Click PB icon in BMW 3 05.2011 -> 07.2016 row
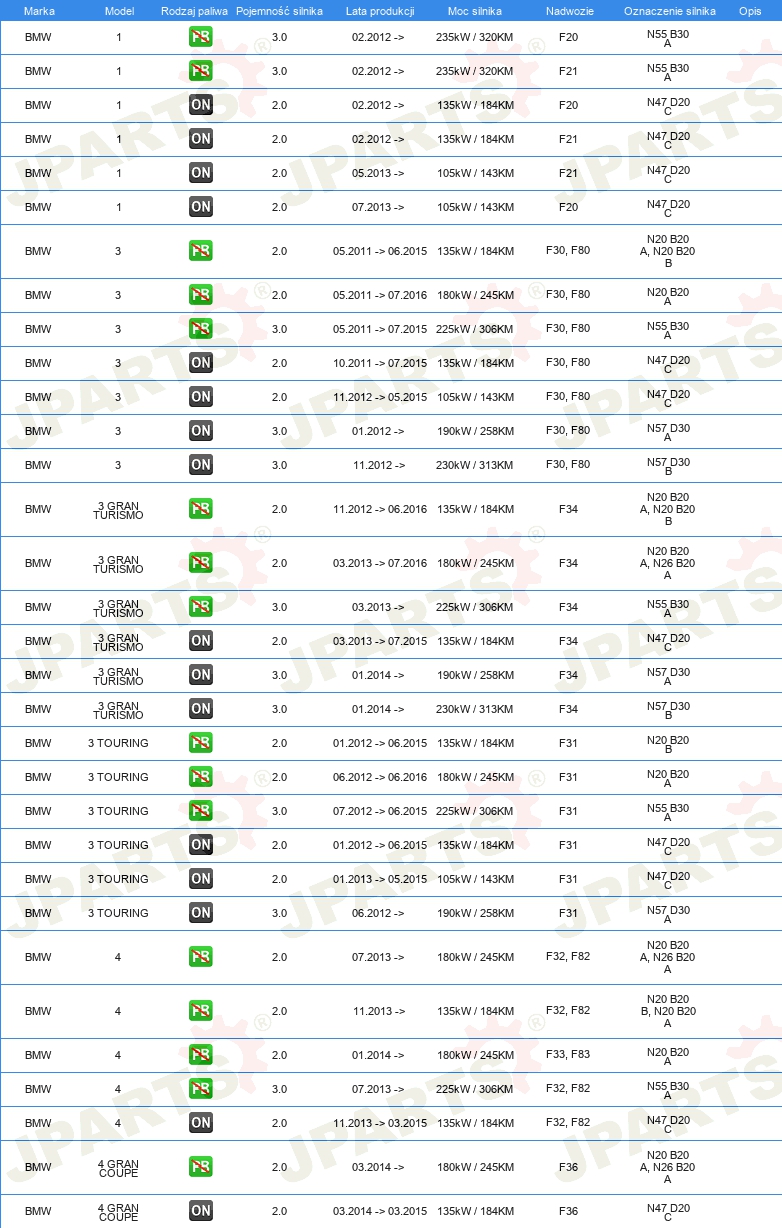The width and height of the screenshot is (782, 1228). (x=201, y=295)
